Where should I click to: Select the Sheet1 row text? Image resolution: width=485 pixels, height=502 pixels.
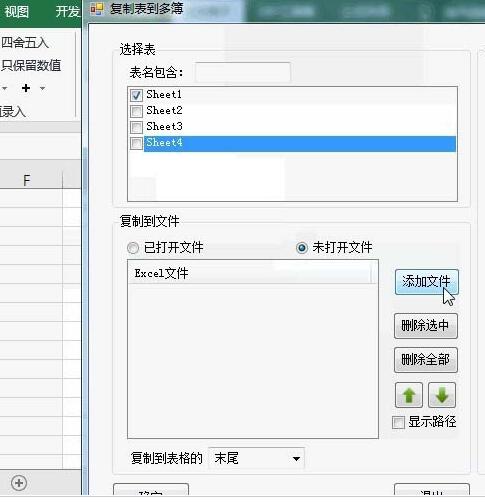[164, 94]
